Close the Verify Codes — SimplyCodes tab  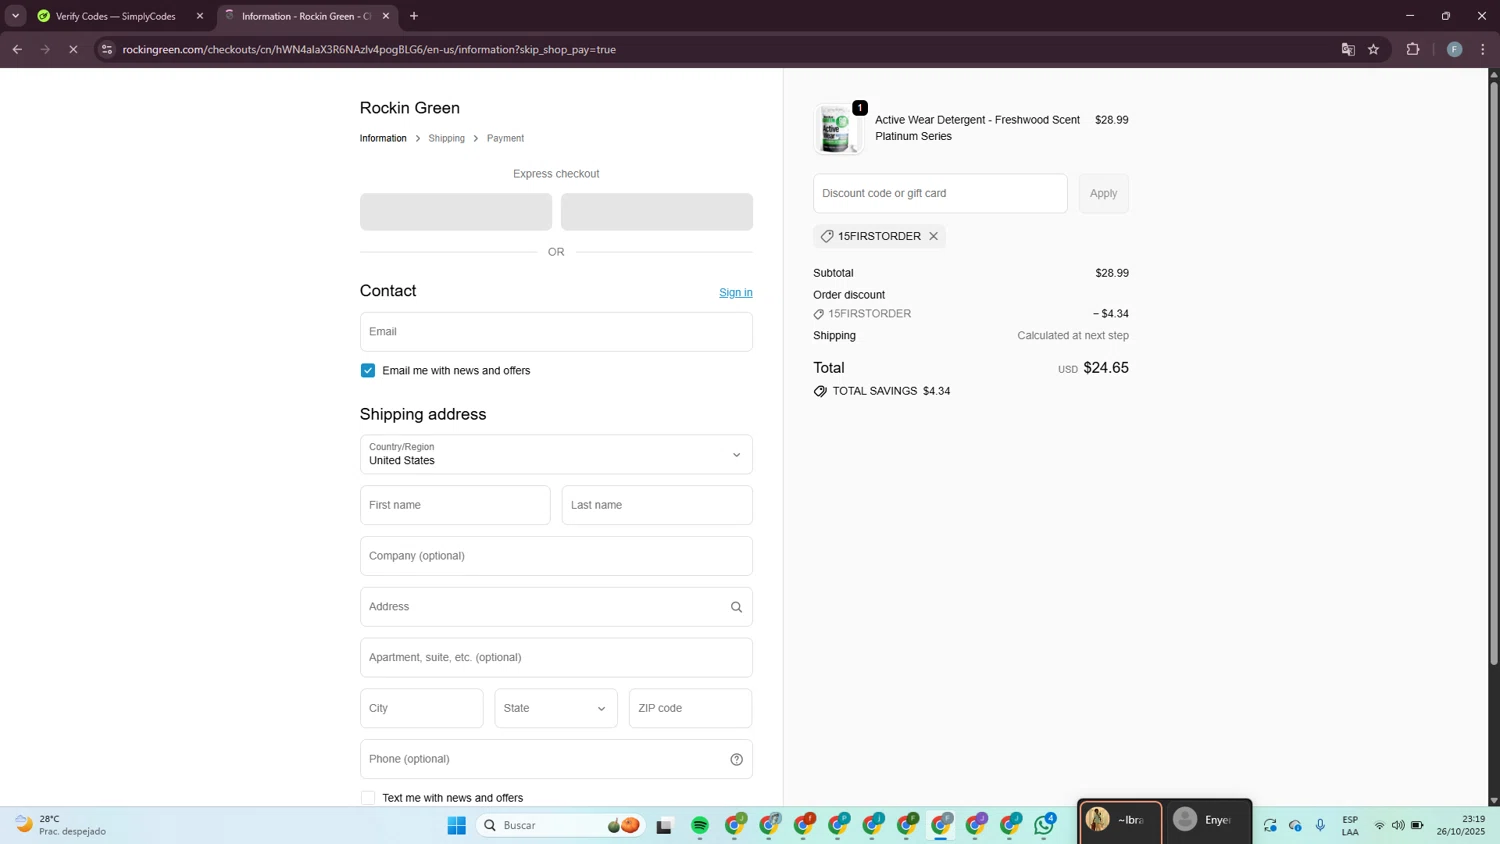(200, 16)
